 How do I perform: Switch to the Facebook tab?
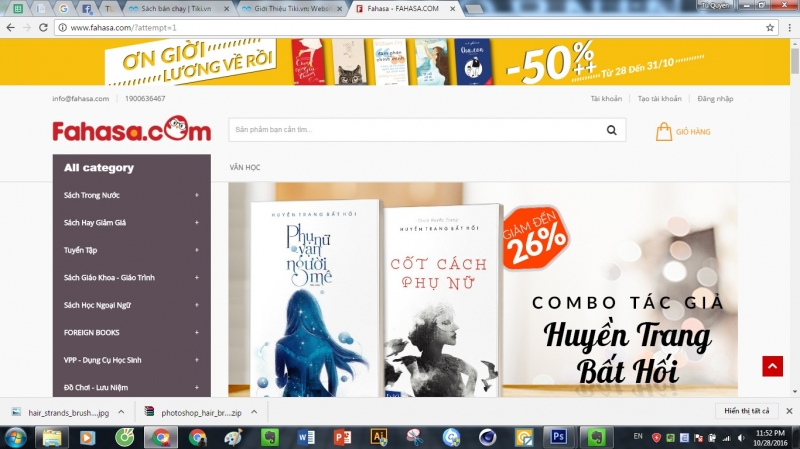(87, 9)
